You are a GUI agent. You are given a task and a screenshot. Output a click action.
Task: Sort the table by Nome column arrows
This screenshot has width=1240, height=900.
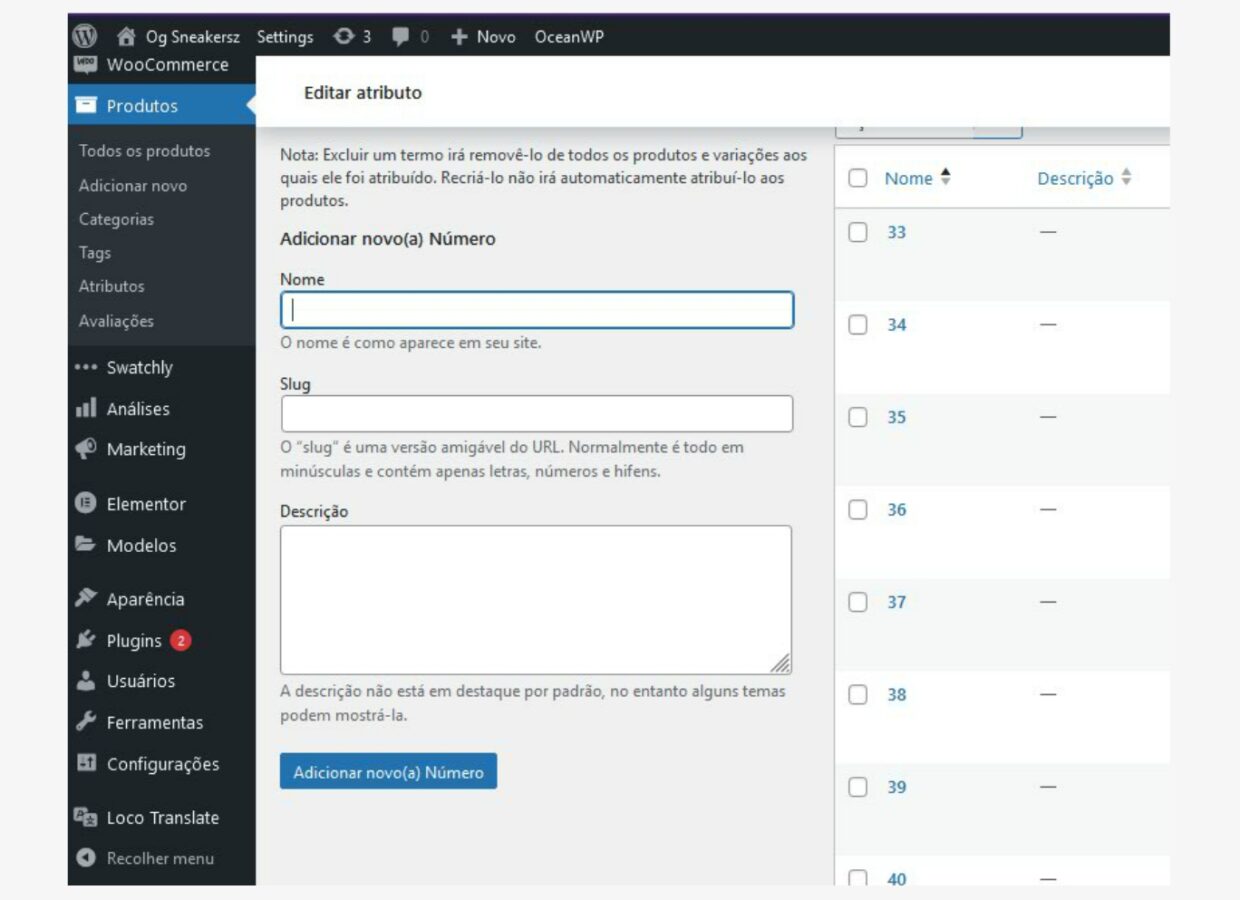pos(946,178)
